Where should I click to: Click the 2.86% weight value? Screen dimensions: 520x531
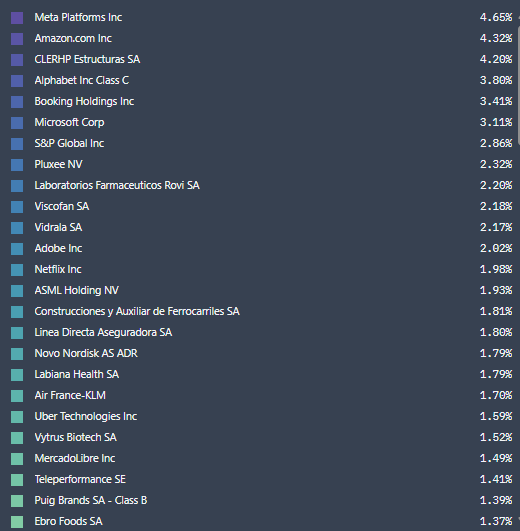tap(496, 143)
